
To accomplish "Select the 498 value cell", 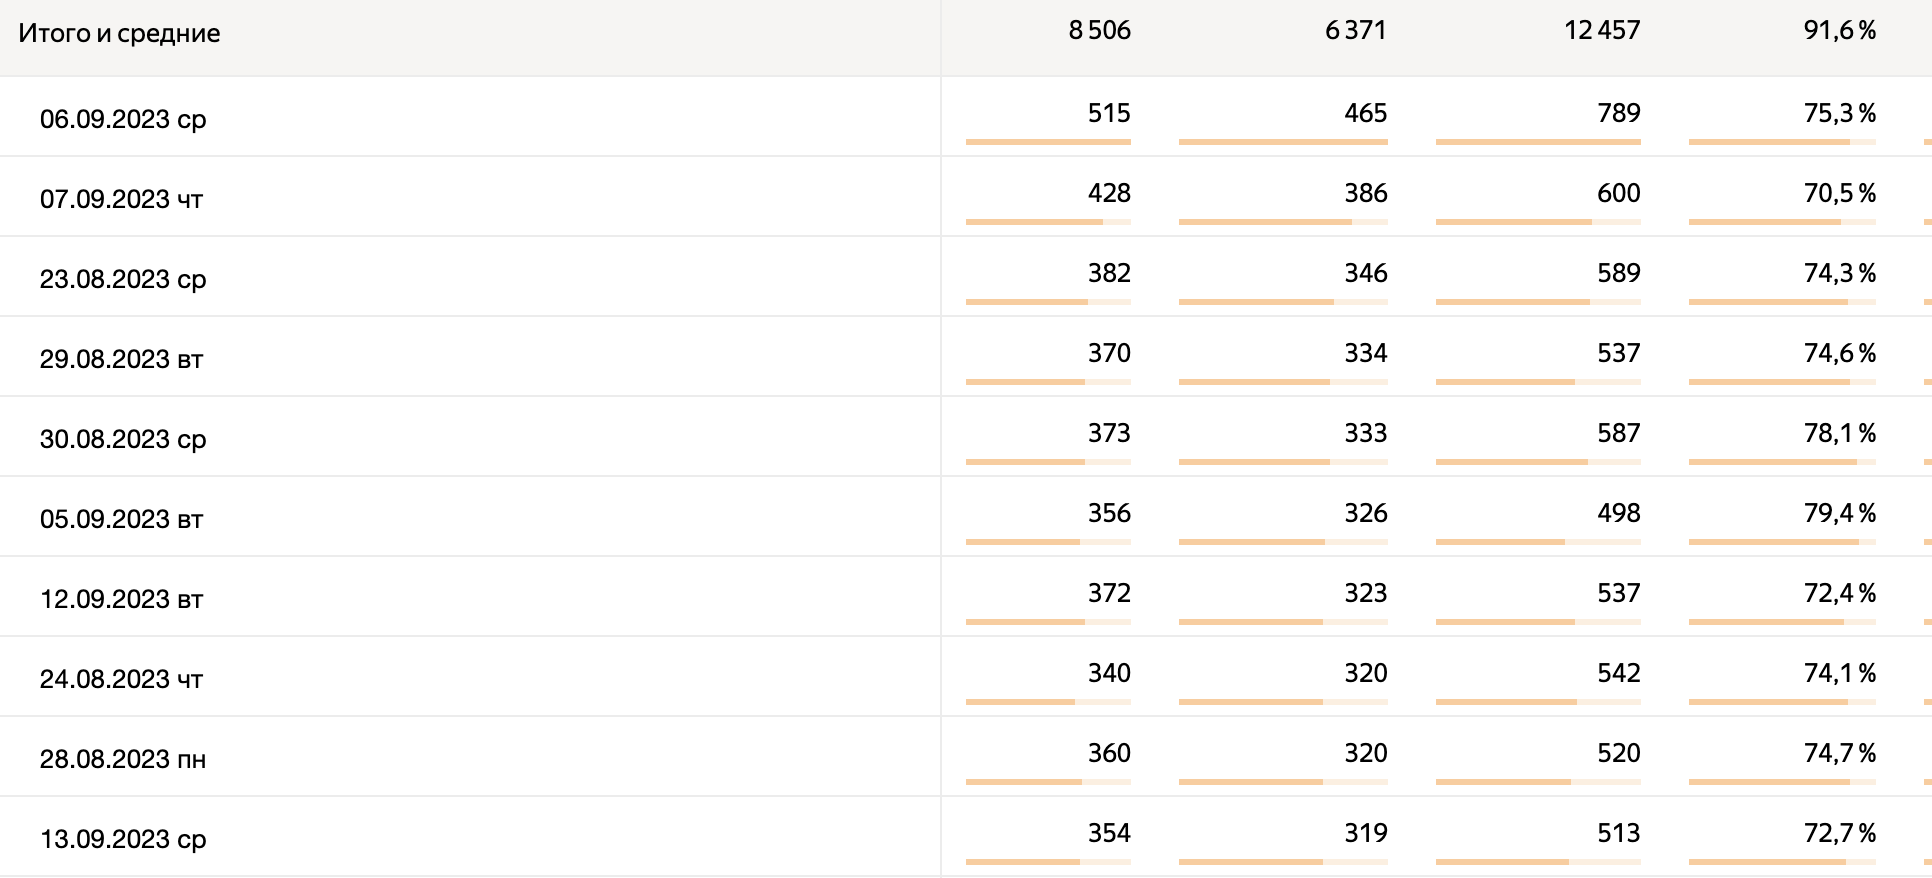I will click(1618, 513).
